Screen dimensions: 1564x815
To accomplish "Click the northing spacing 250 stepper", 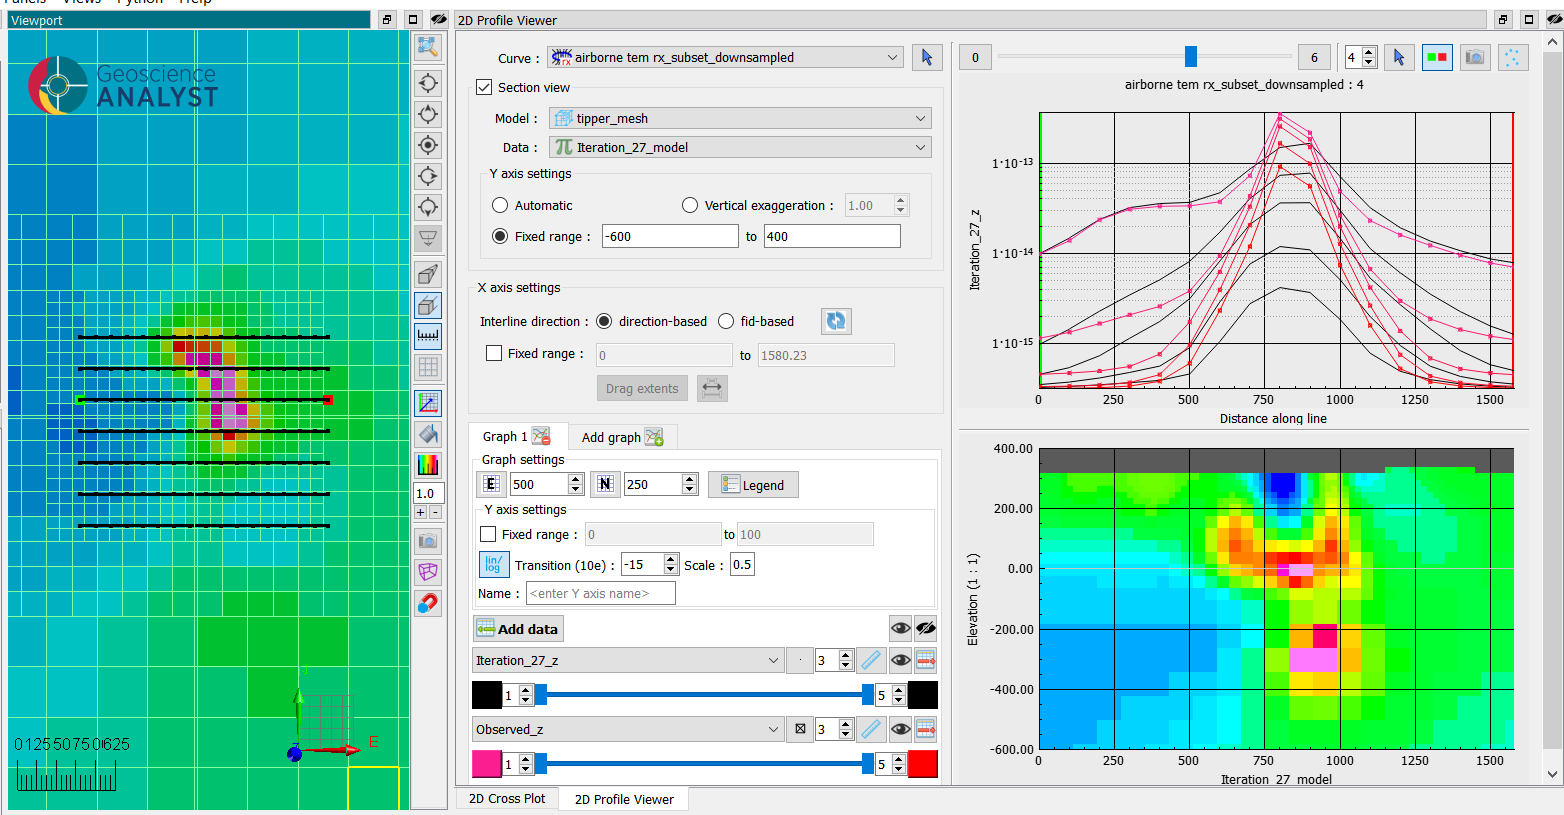I will [690, 484].
